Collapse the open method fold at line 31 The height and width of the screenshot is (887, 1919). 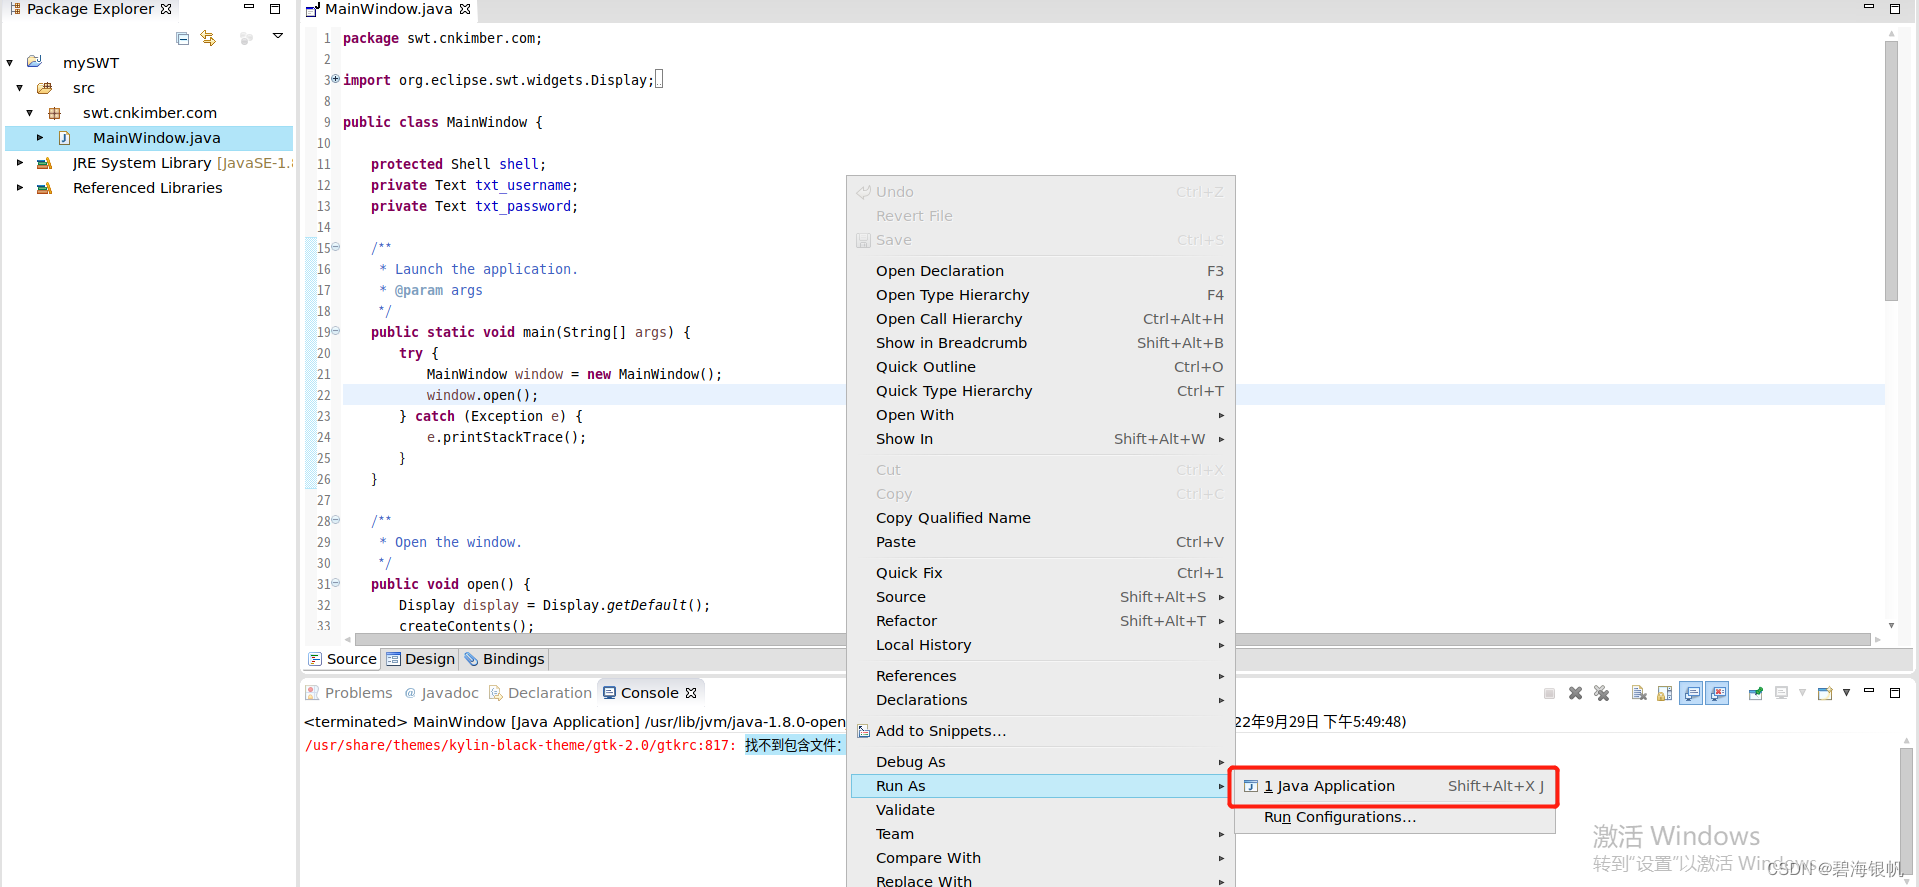(x=336, y=583)
